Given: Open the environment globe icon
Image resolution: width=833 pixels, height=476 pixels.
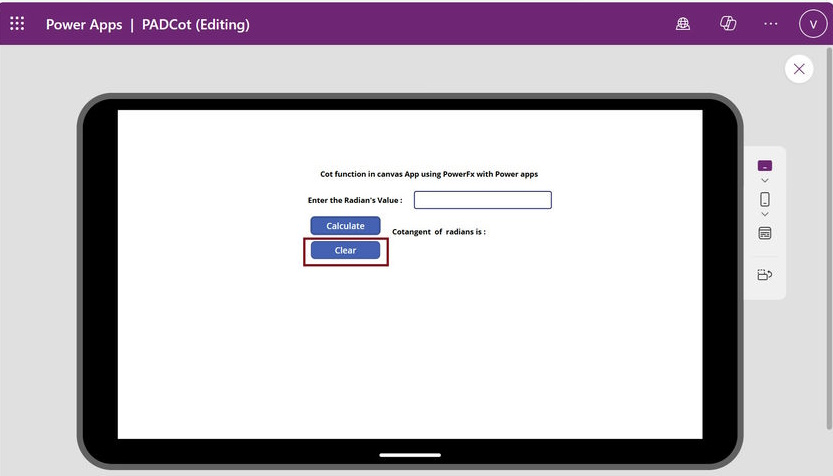Looking at the screenshot, I should pyautogui.click(x=683, y=23).
